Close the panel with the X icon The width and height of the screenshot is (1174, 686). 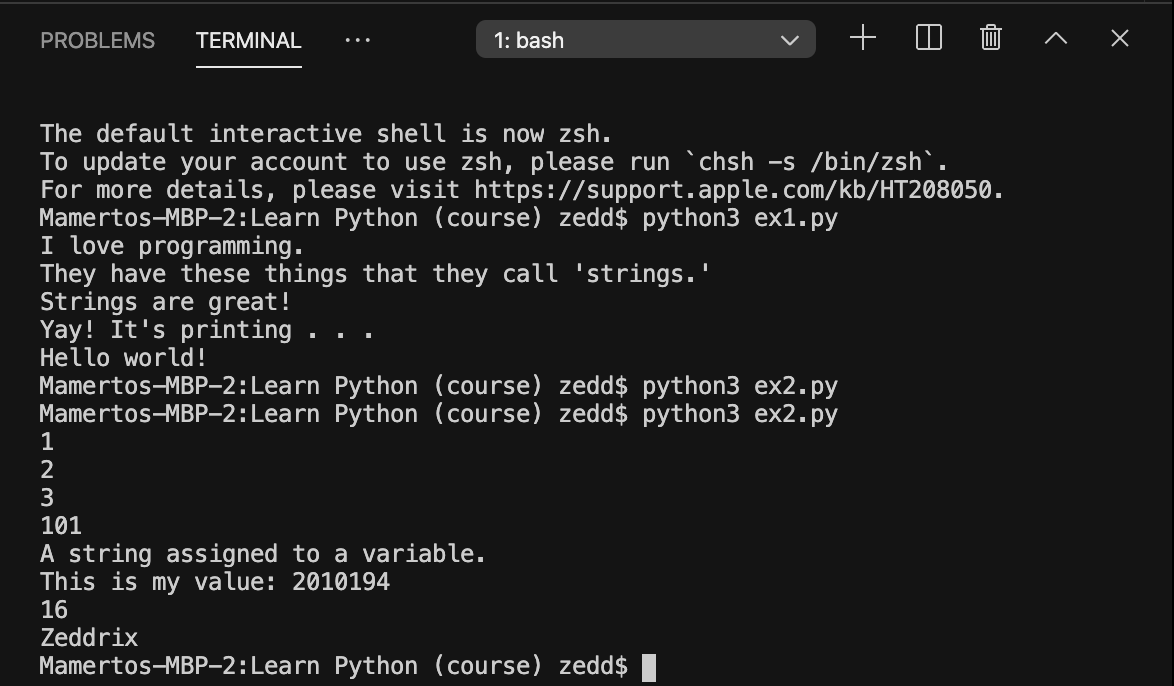pyautogui.click(x=1119, y=38)
